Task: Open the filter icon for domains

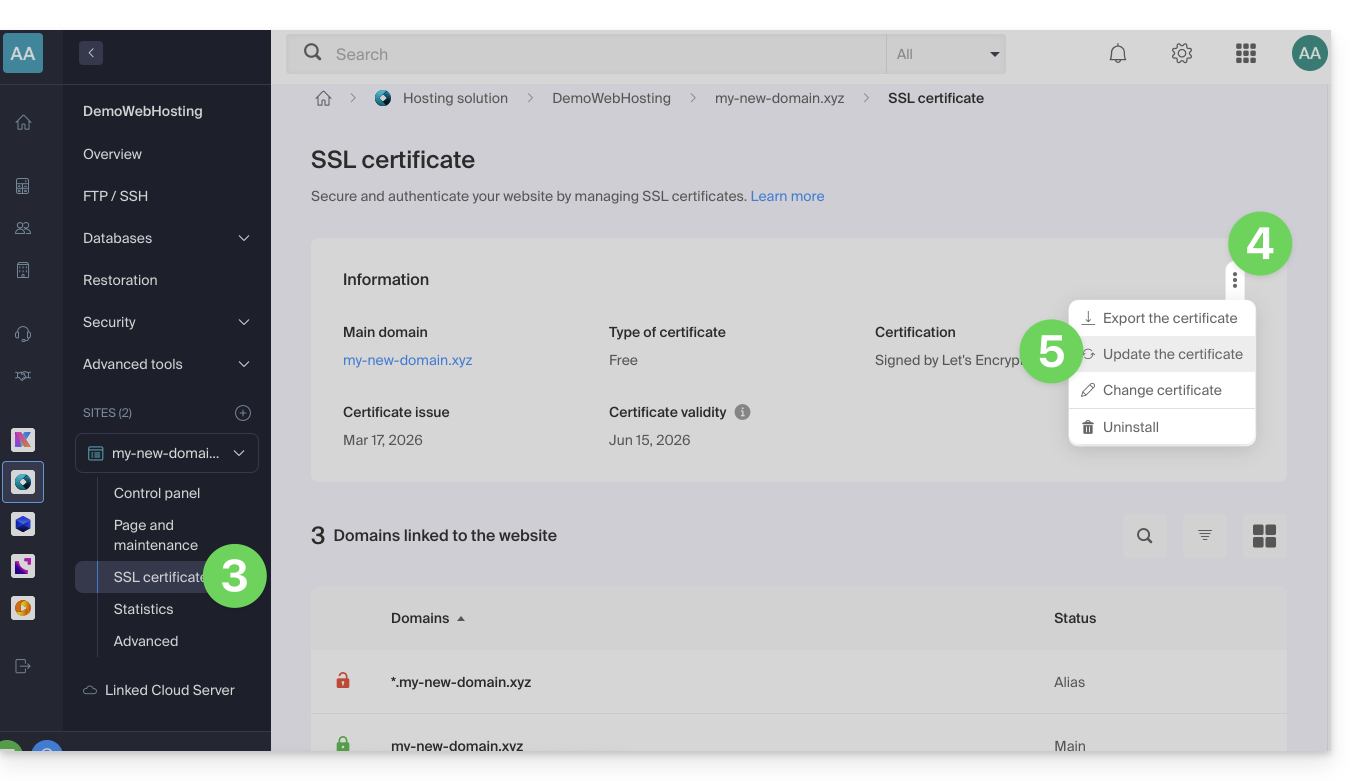Action: tap(1205, 536)
